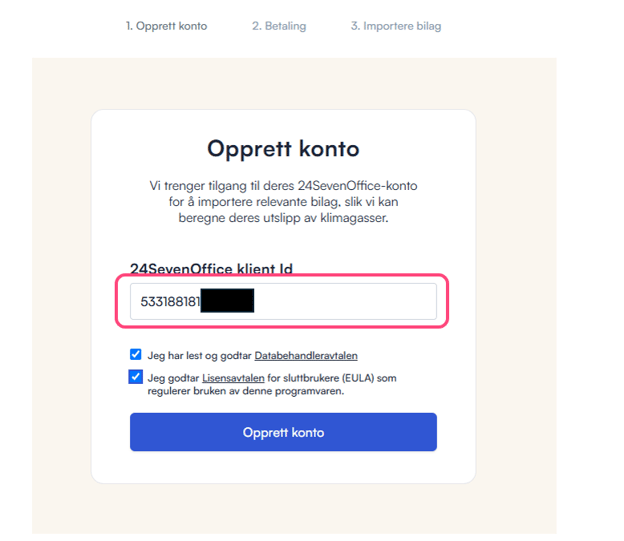Uncheck the Databehandleravtalen consent checkbox
Viewport: 624px width, 541px height.
click(x=136, y=355)
